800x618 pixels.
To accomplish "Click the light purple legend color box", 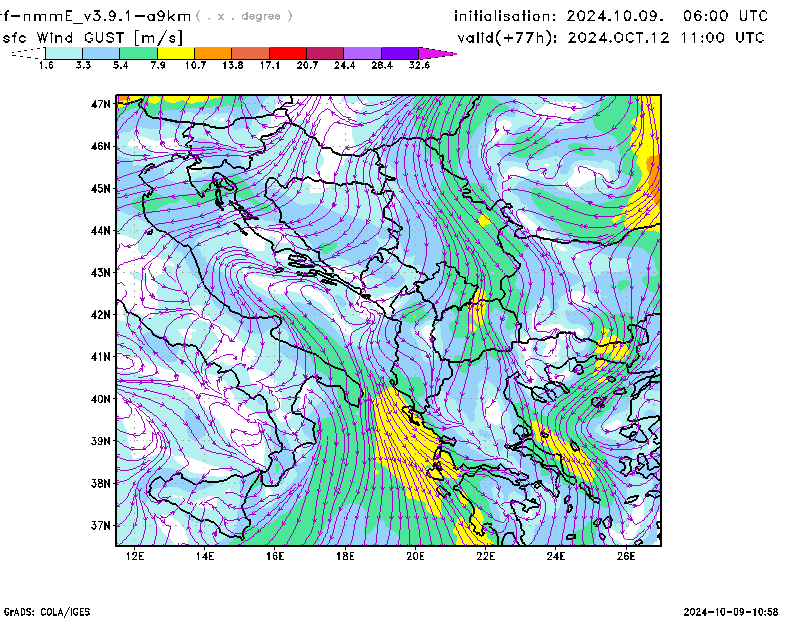I will tap(362, 53).
